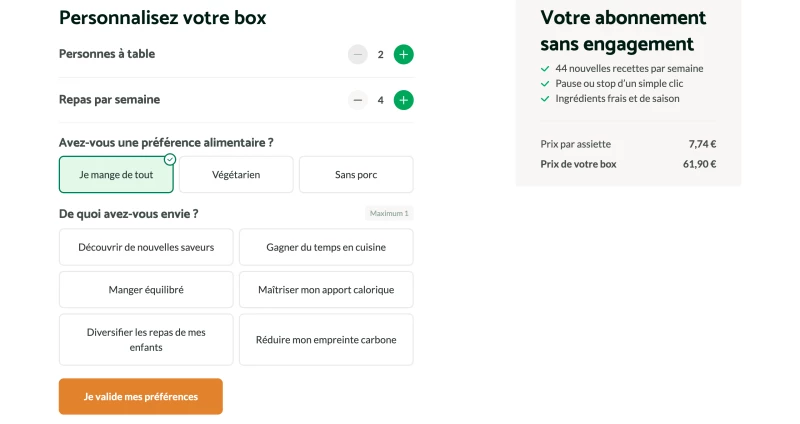Increase Repas par semaine count
The height and width of the screenshot is (424, 800).
pyautogui.click(x=403, y=100)
